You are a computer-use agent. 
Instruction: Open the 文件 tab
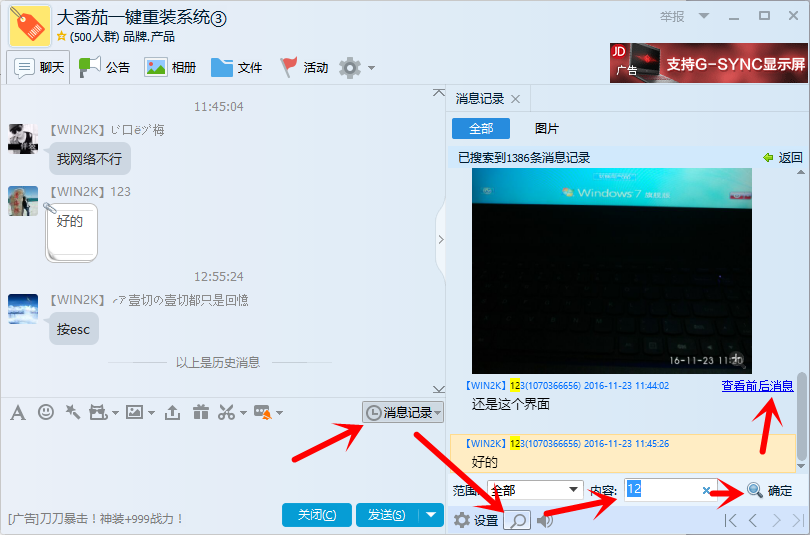237,67
